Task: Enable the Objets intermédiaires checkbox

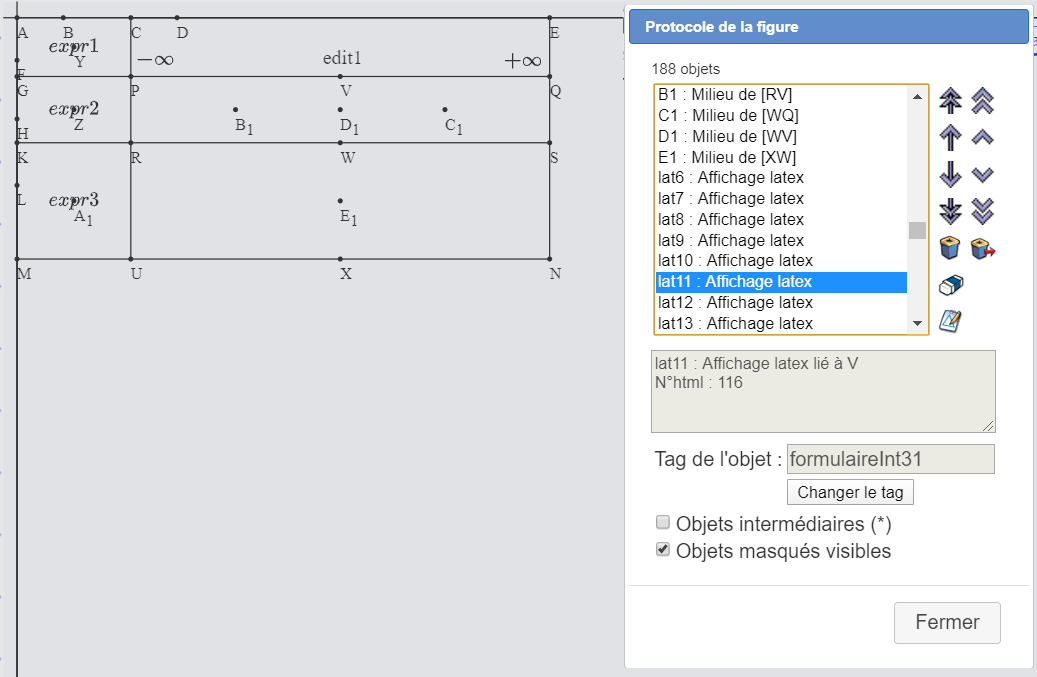Action: tap(662, 523)
